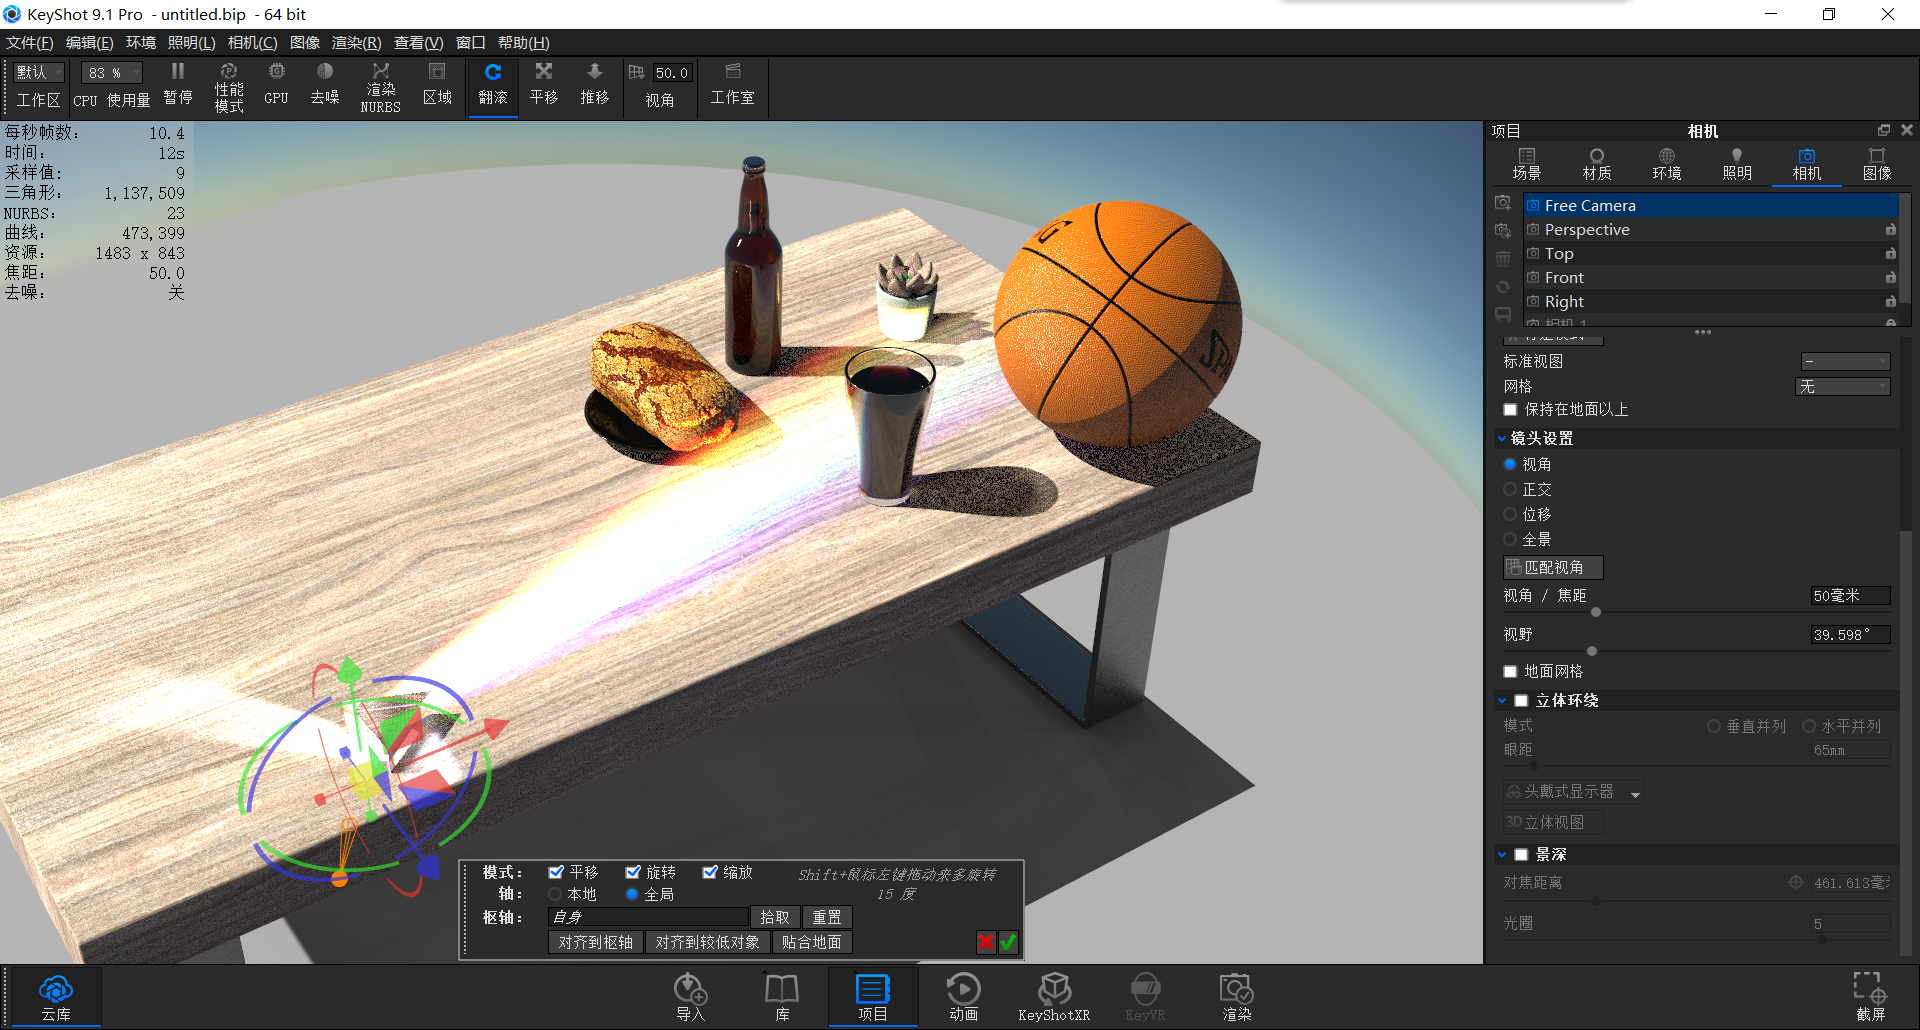This screenshot has height=1030, width=1920.
Task: Open the head-mounted display dropdown
Action: [x=1571, y=791]
